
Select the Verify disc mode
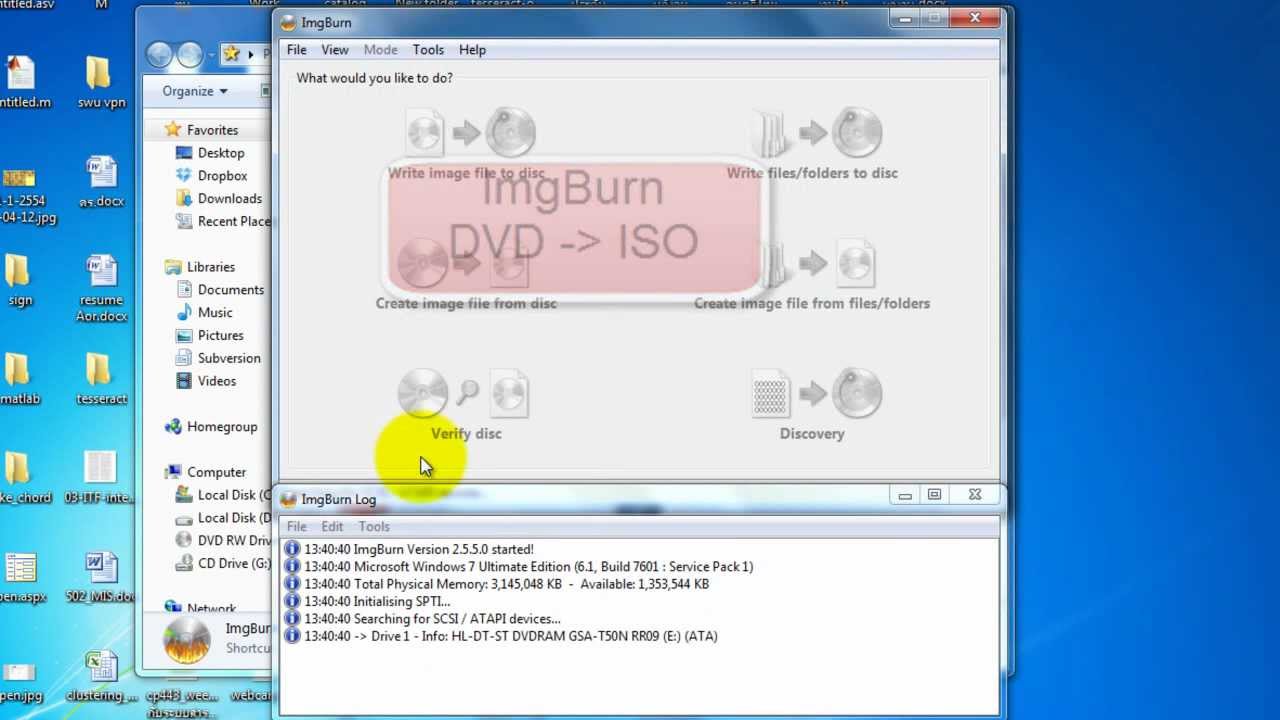coord(466,405)
